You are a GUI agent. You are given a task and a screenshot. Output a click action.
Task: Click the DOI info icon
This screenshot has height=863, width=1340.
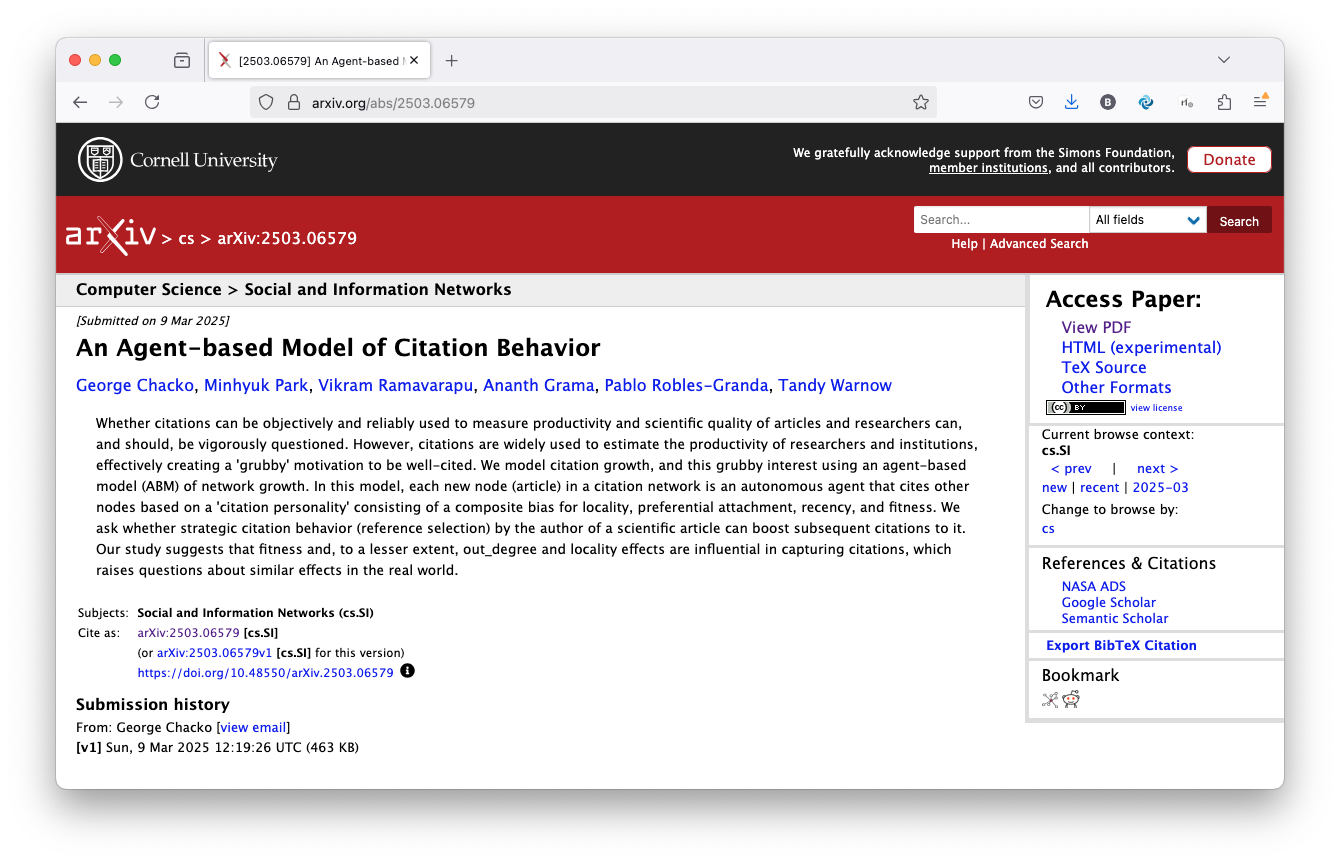[x=407, y=671]
